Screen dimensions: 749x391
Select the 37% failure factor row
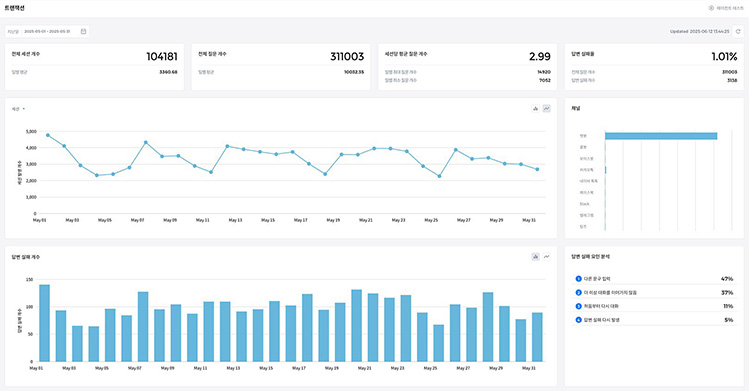pos(654,293)
